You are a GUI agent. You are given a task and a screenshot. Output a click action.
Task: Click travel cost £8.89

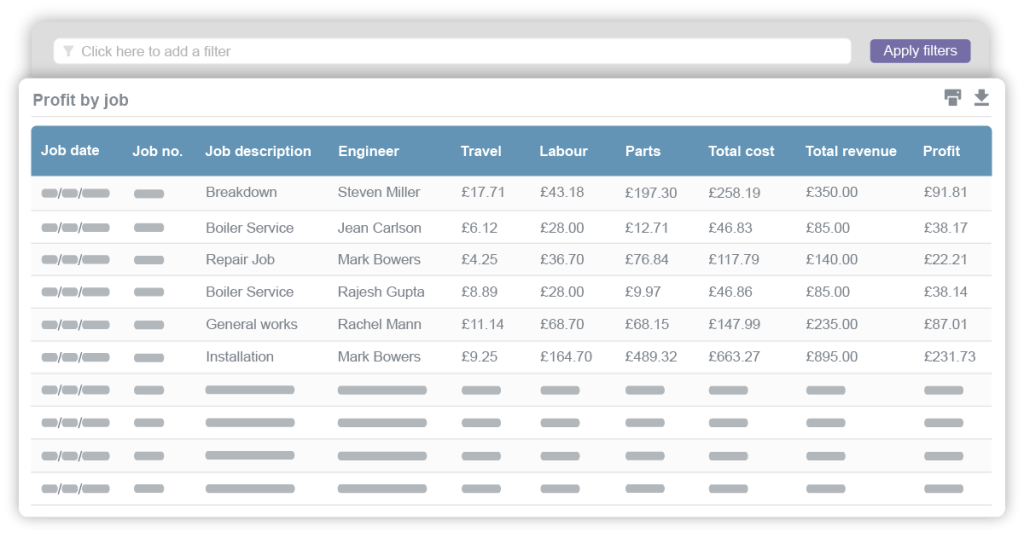tap(479, 292)
